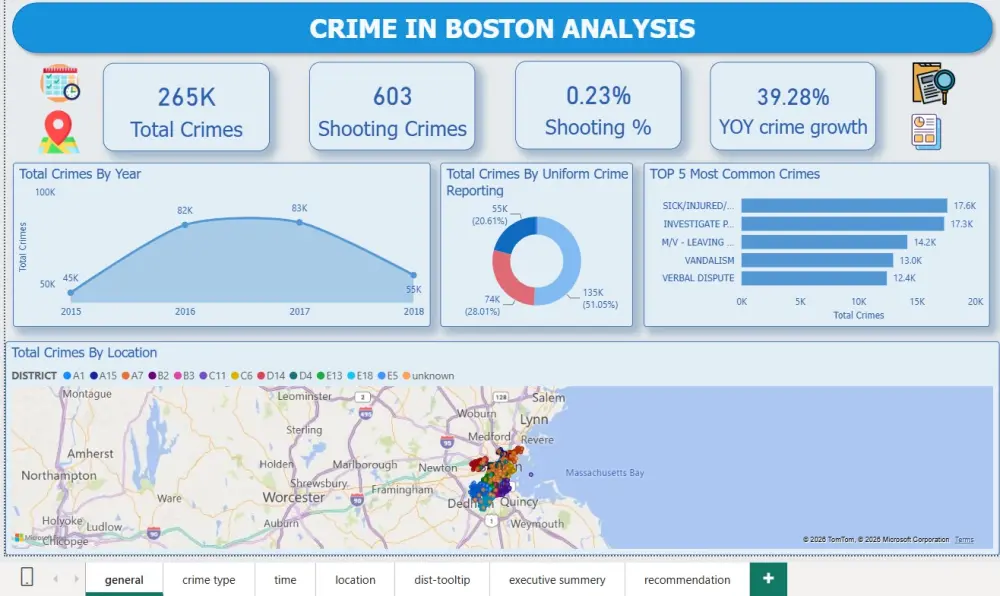Click the 2018 data point 55K

click(413, 275)
